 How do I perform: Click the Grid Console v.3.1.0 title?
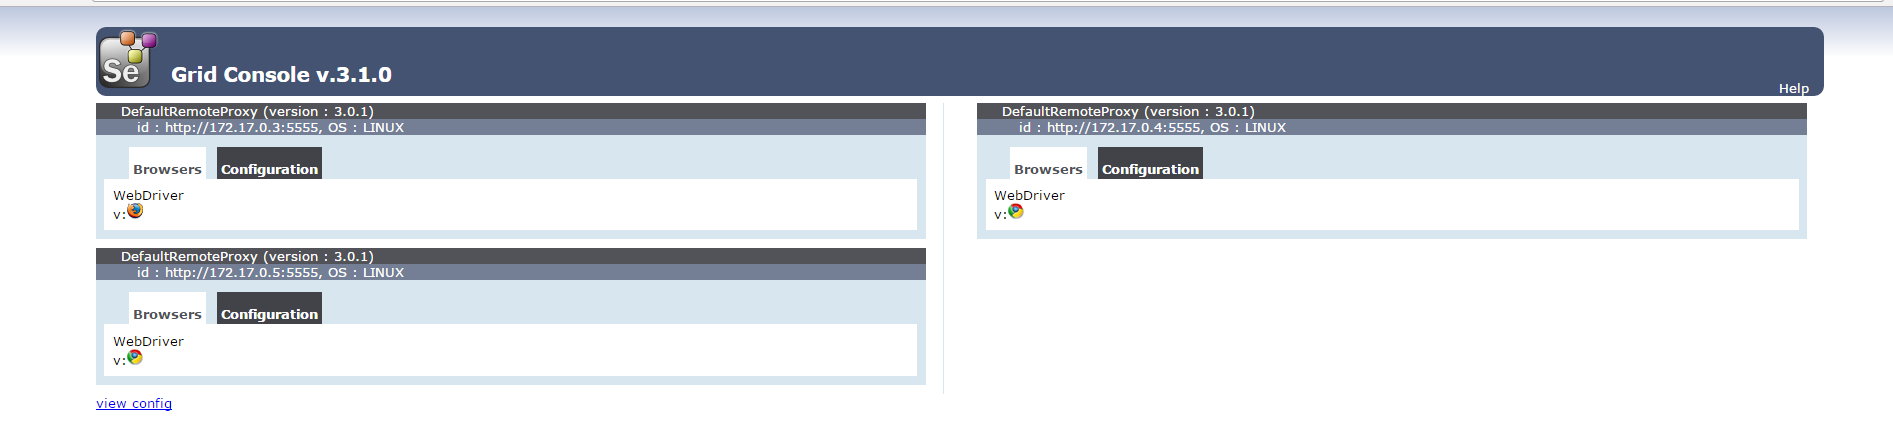pos(281,75)
